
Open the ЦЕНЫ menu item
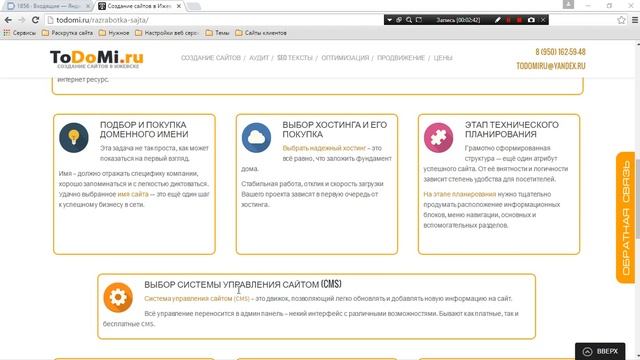(x=443, y=58)
